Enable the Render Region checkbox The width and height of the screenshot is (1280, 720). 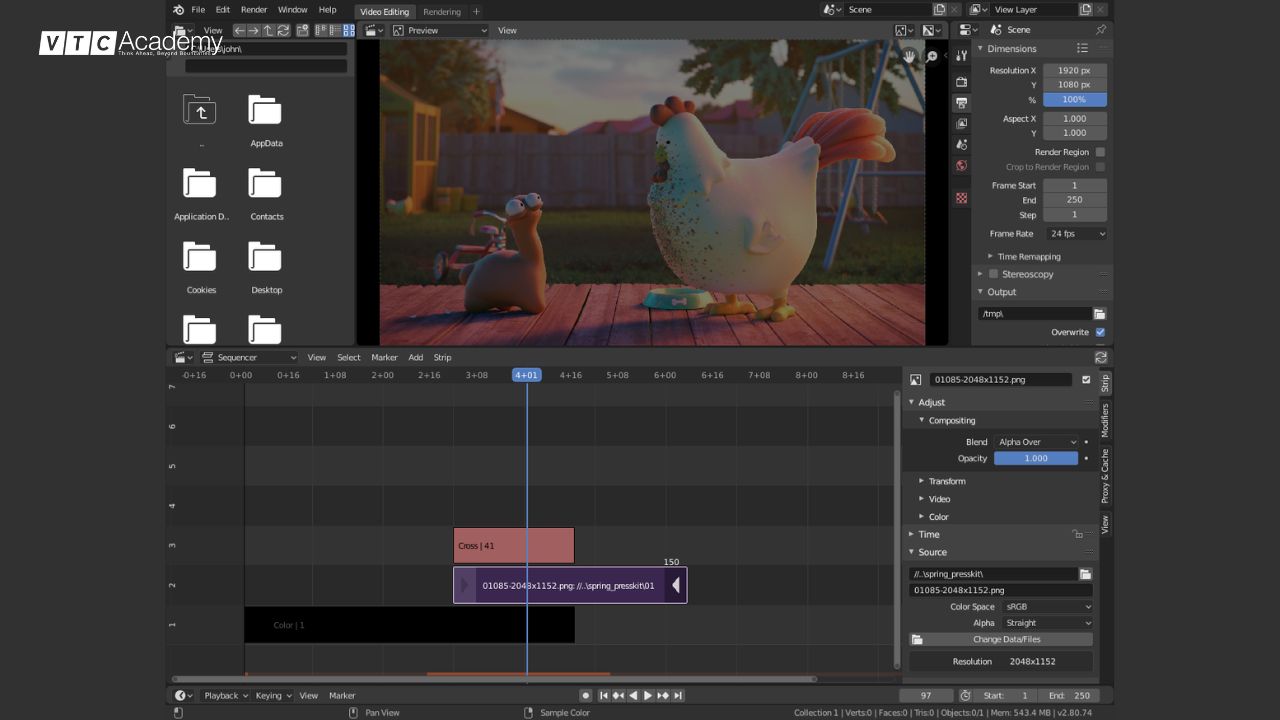coord(1100,152)
